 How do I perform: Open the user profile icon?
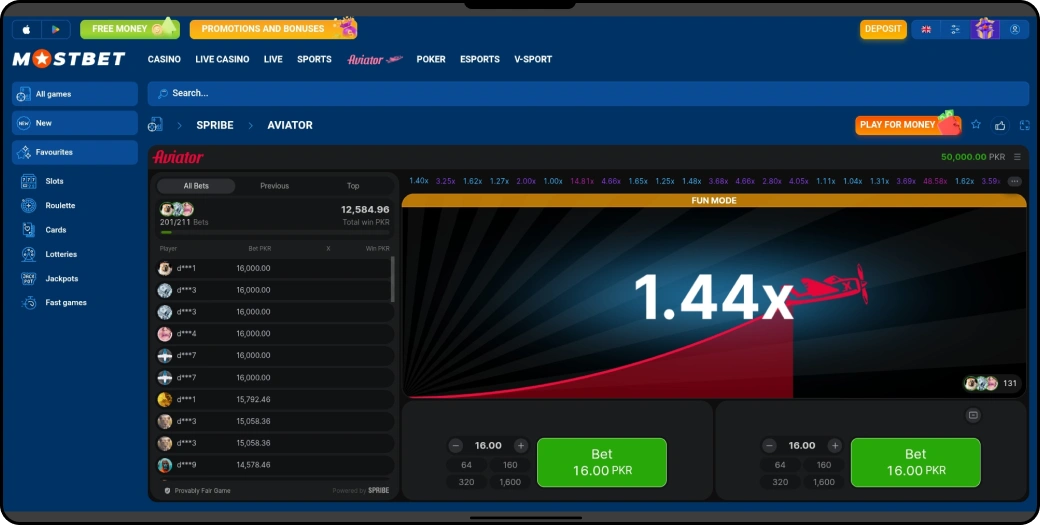pyautogui.click(x=1015, y=30)
